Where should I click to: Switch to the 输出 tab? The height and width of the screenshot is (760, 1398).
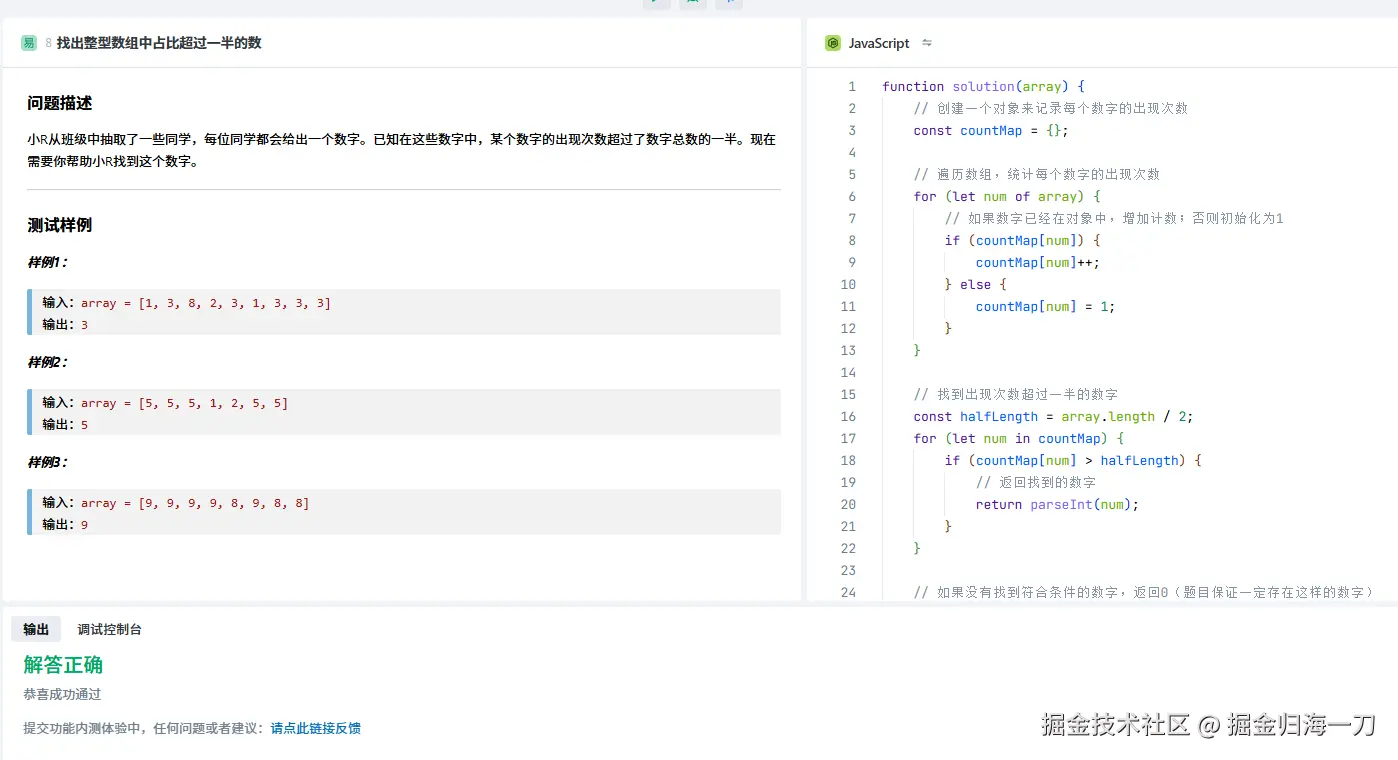(x=36, y=629)
